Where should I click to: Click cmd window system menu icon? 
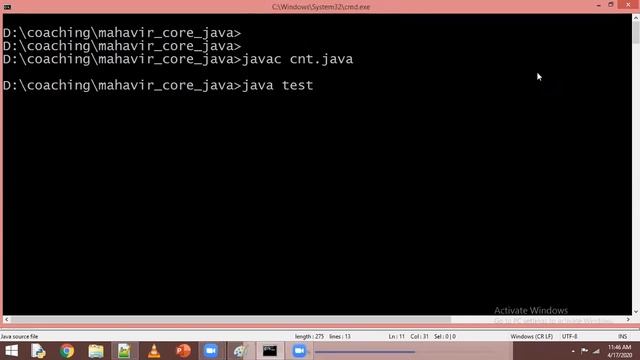click(x=7, y=7)
